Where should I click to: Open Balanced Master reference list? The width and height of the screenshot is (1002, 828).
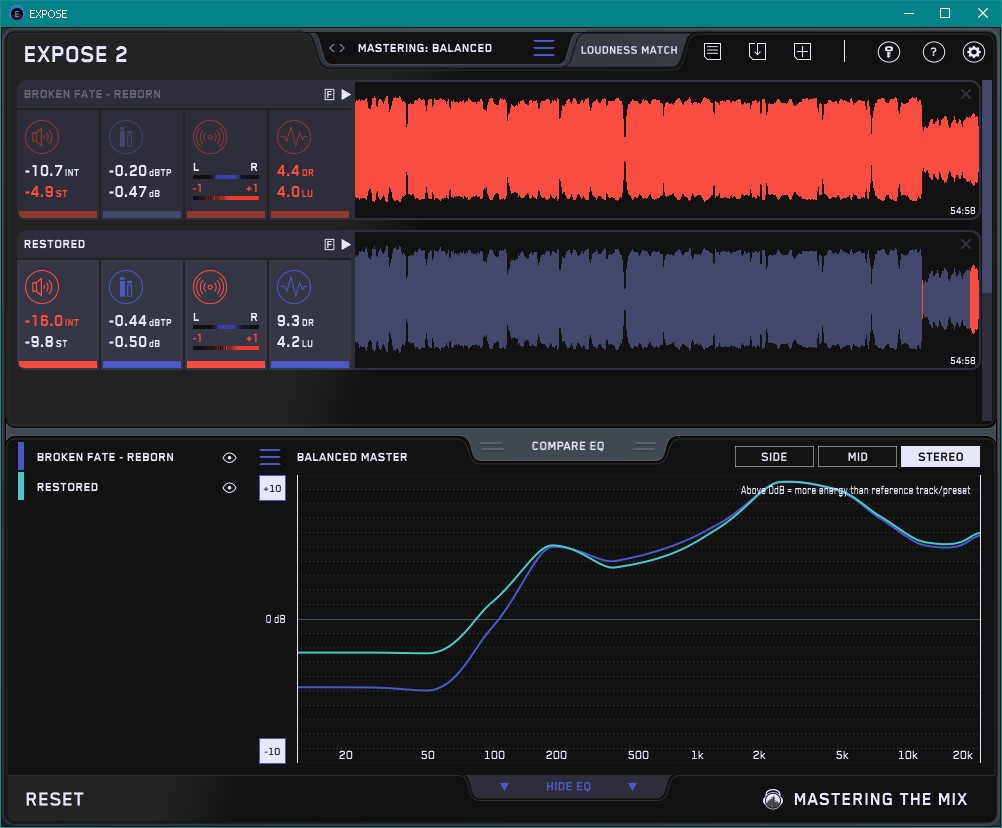[x=270, y=457]
